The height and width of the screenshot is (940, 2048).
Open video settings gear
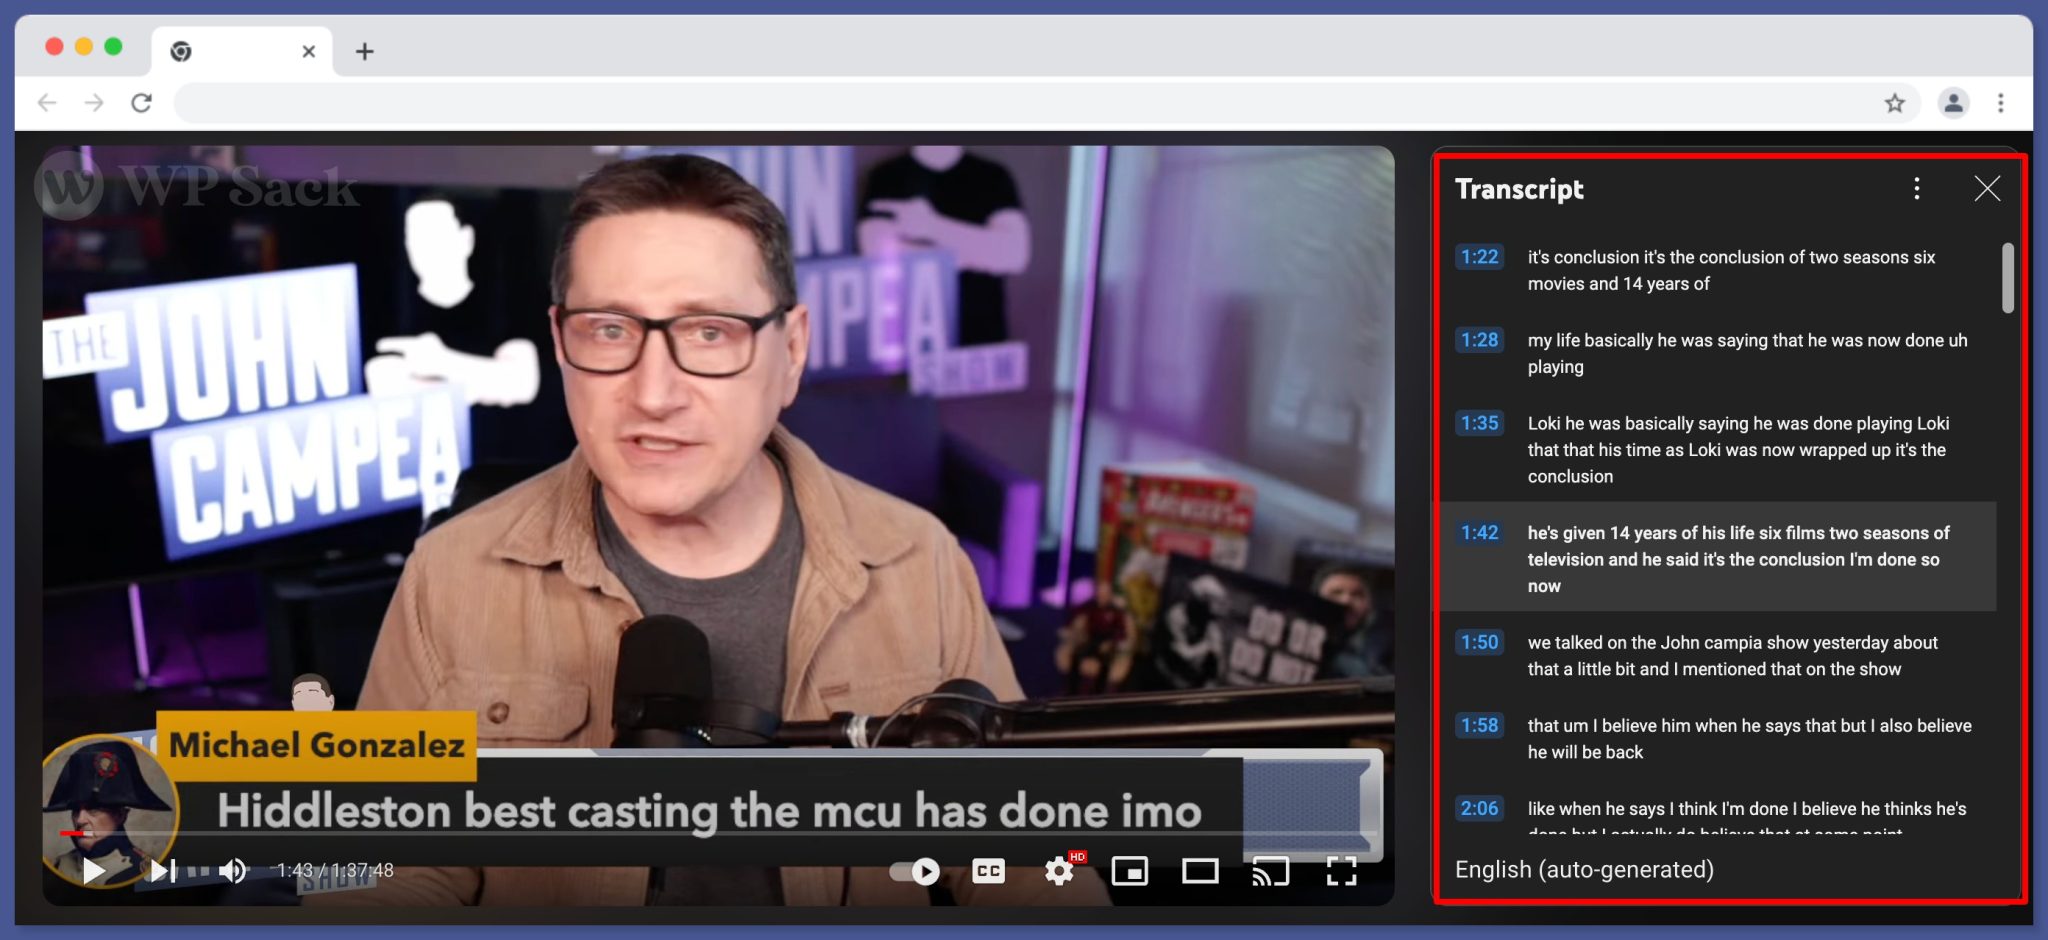1060,871
